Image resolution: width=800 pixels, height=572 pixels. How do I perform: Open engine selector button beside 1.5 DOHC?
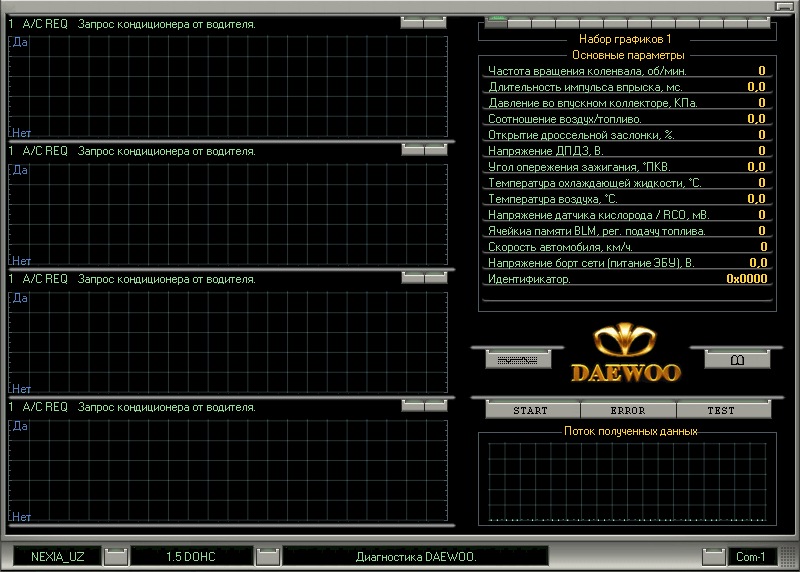(267, 556)
